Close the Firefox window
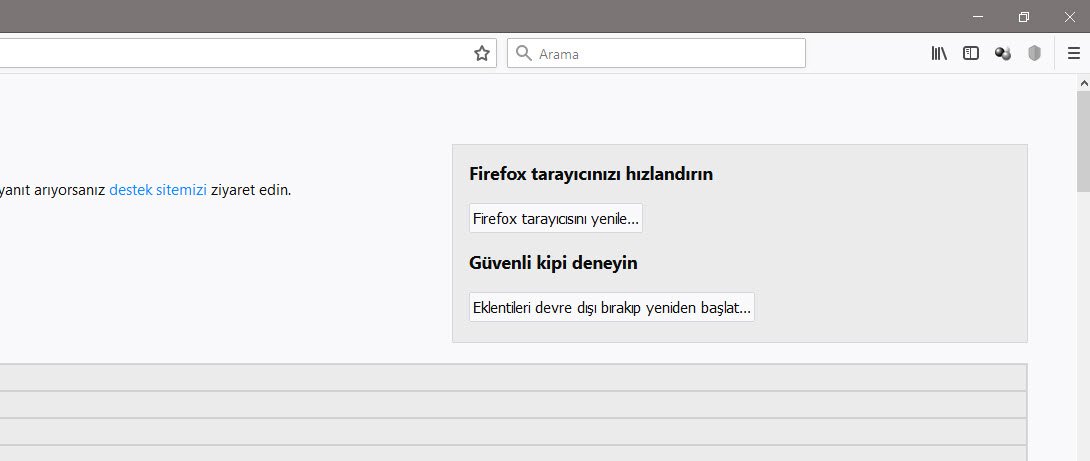Screen dimensions: 1090x461 pyautogui.click(x=1069, y=17)
